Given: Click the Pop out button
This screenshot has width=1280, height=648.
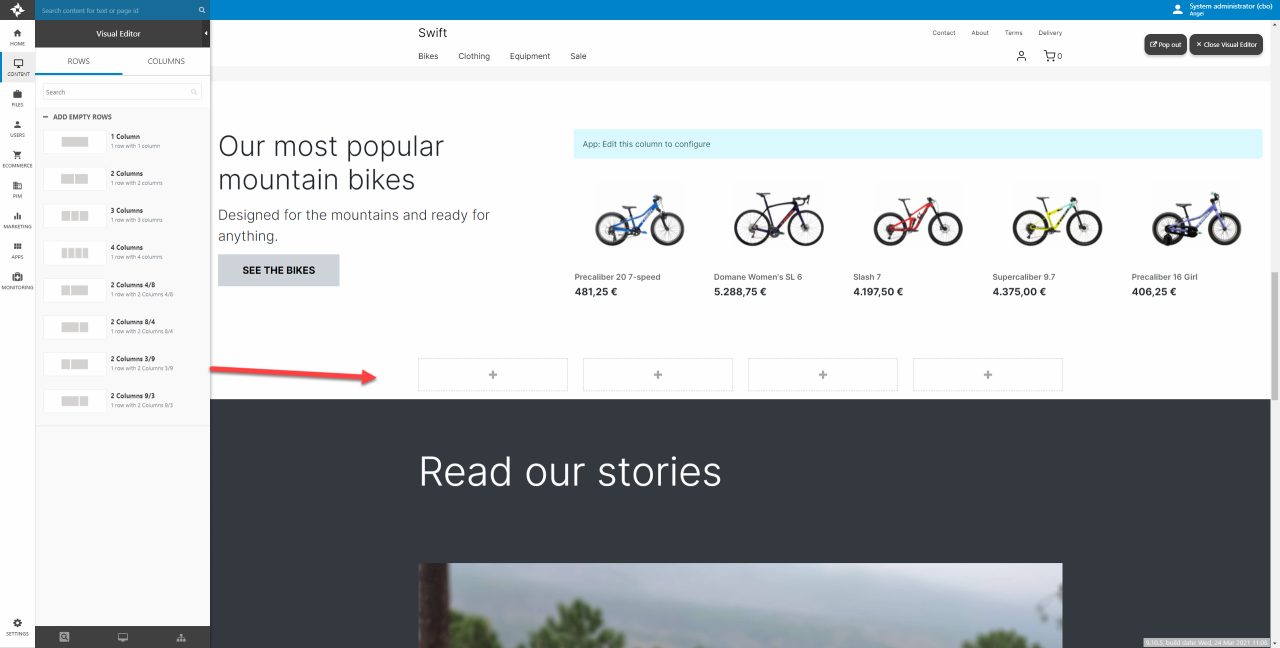Looking at the screenshot, I should [1165, 45].
